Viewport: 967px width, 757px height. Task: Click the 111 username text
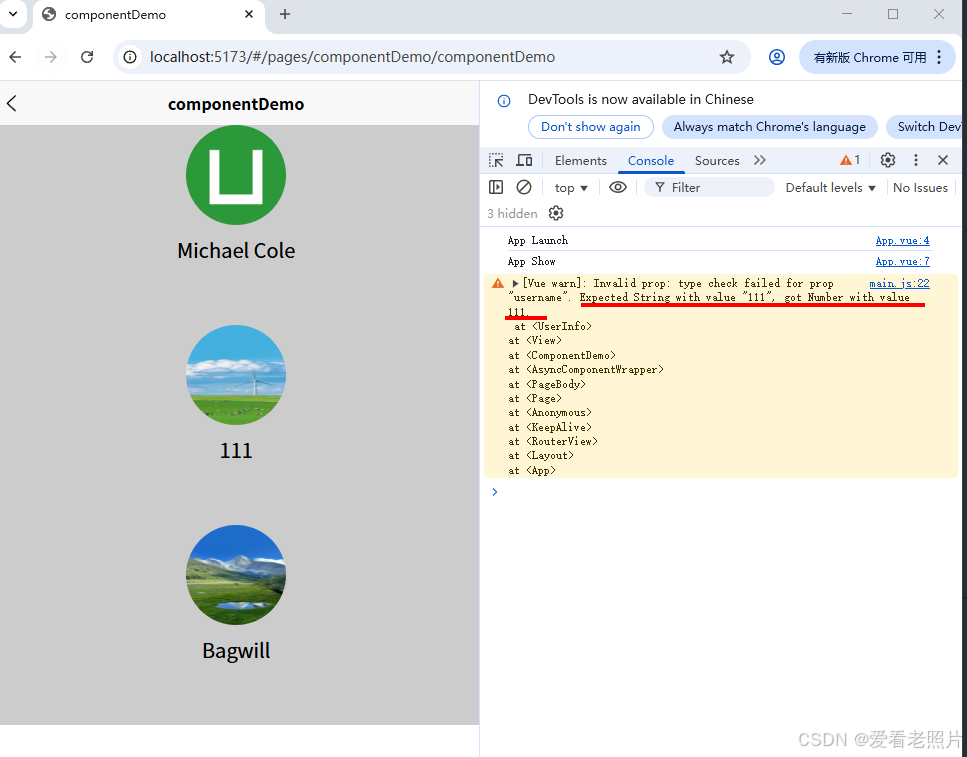pos(236,451)
